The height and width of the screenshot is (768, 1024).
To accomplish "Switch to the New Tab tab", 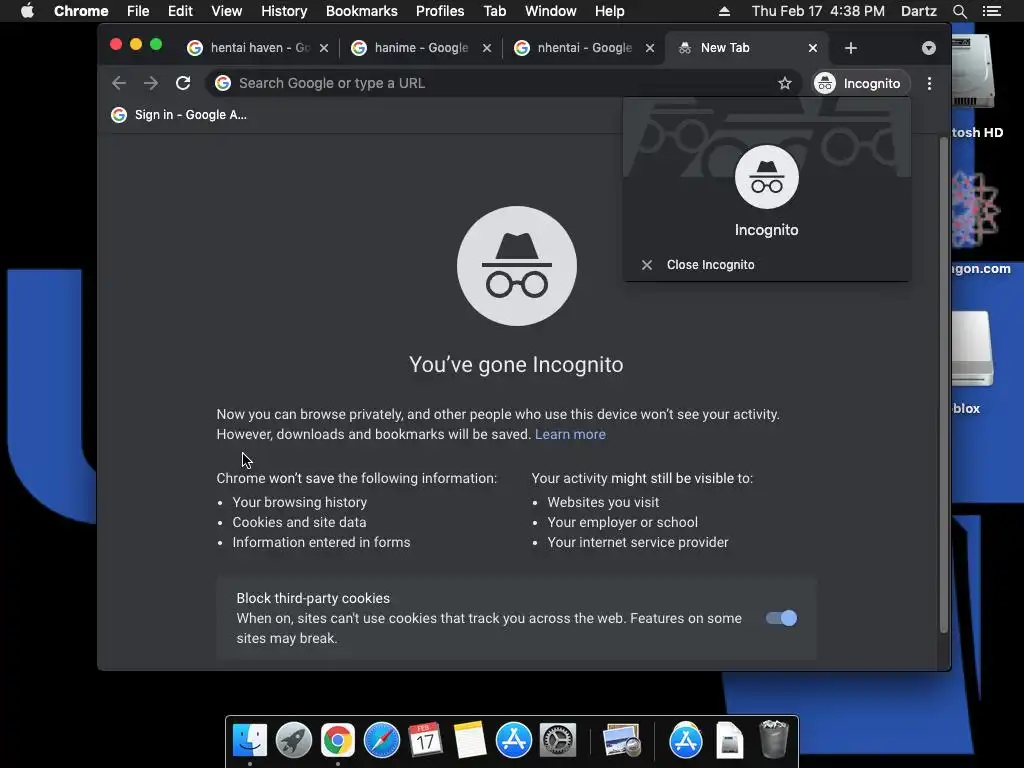I will pyautogui.click(x=746, y=48).
